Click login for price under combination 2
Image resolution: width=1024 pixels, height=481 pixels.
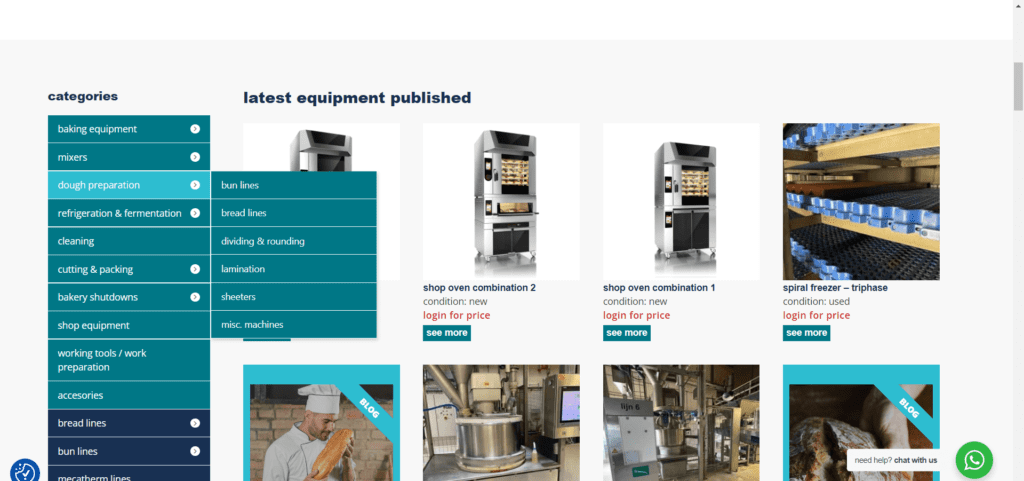point(456,315)
